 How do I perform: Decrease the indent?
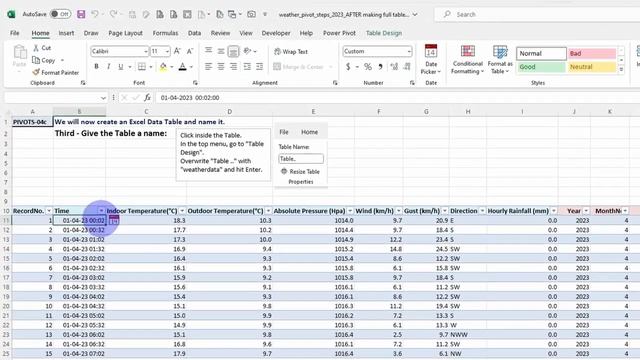247,67
